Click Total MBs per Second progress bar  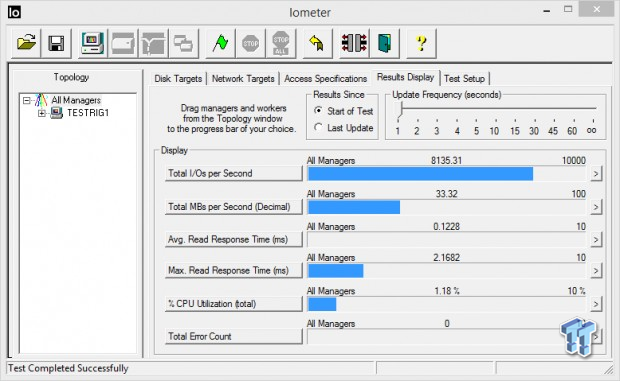click(x=447, y=207)
